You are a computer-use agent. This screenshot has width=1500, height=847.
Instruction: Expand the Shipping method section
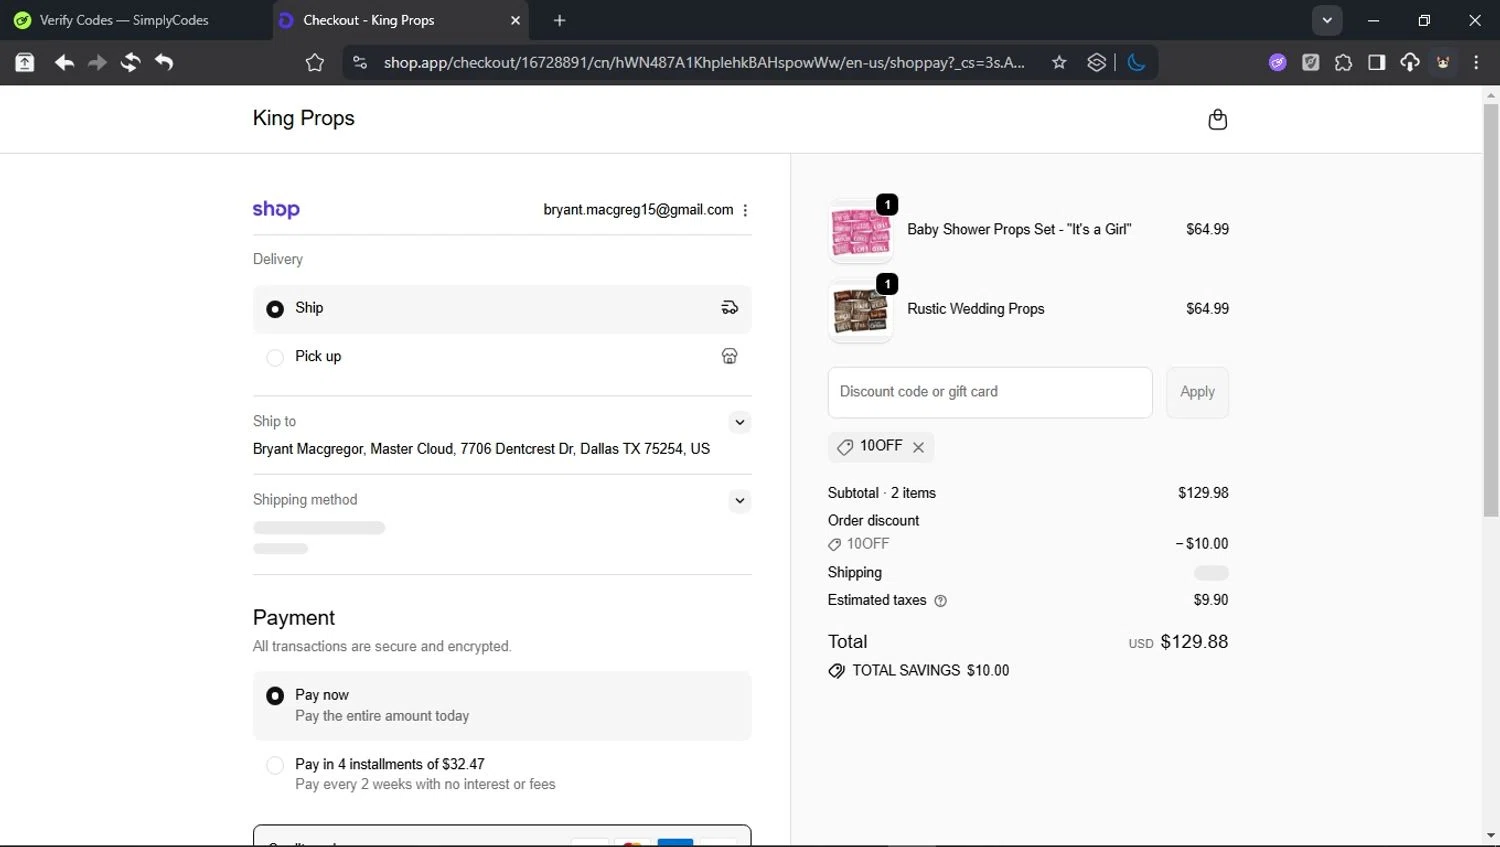tap(739, 500)
